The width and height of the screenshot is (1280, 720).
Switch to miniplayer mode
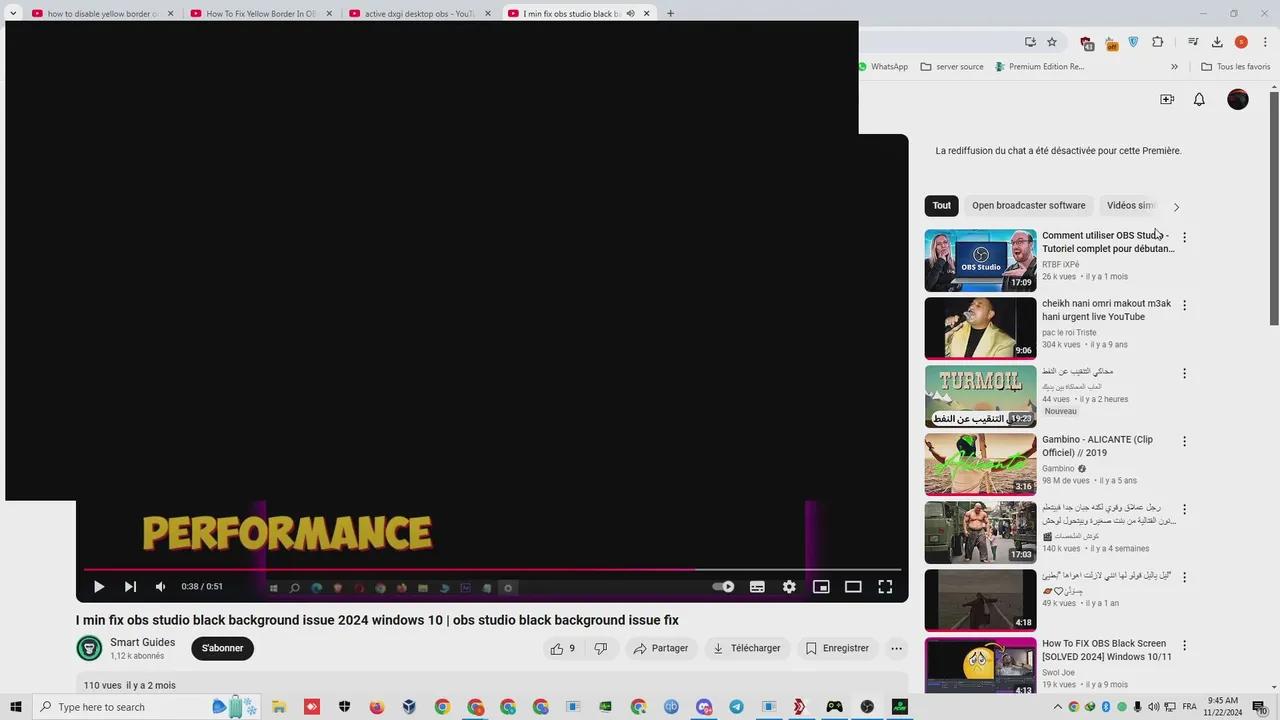coord(821,587)
